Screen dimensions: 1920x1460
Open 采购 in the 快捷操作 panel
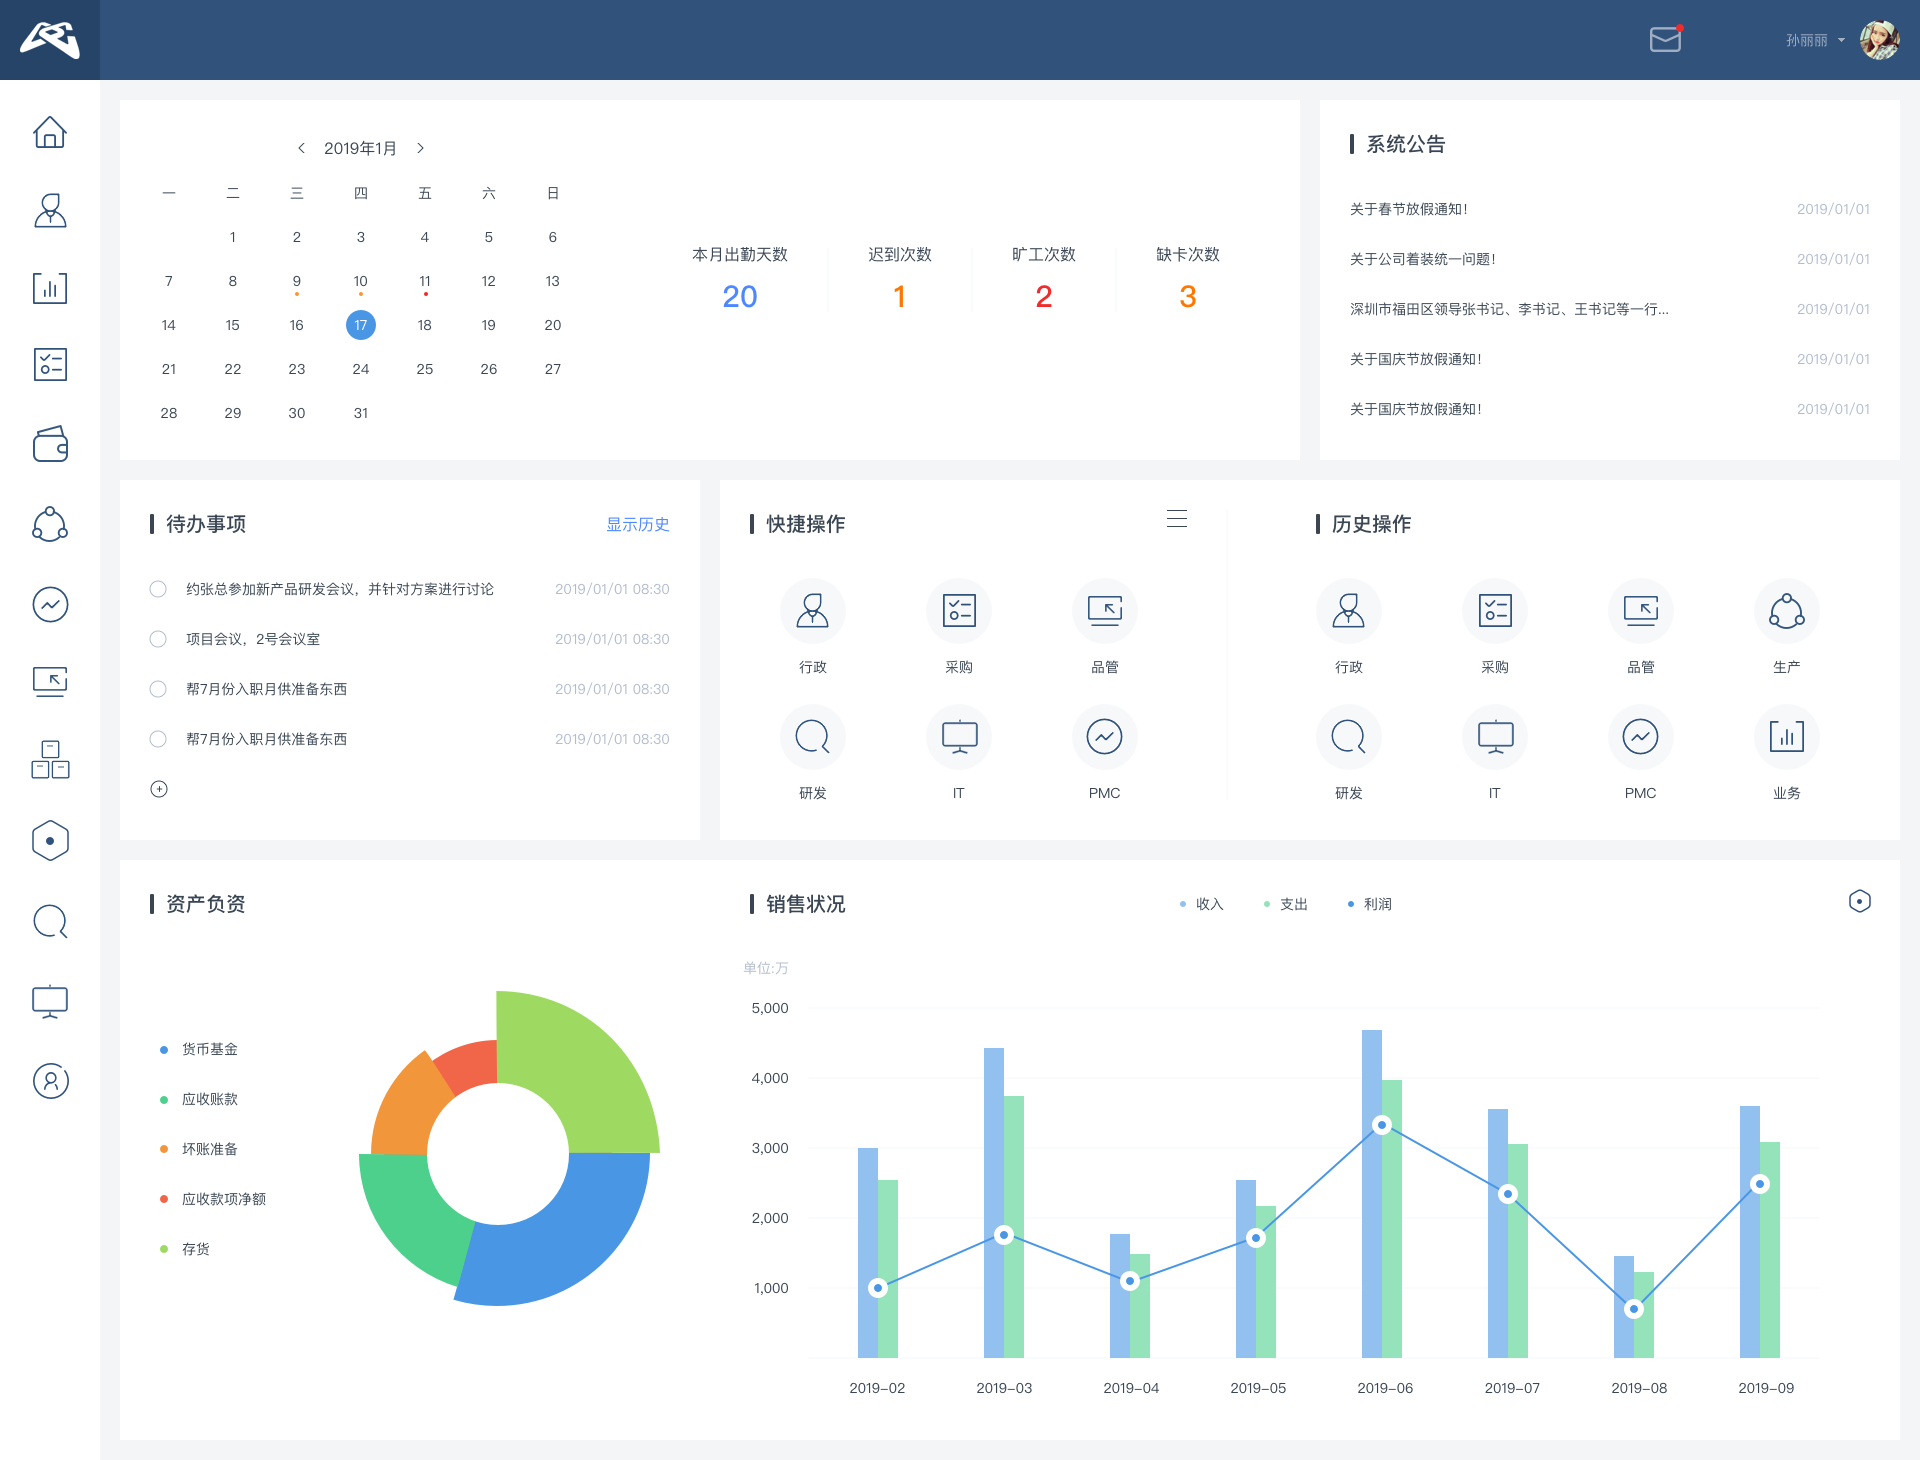(959, 627)
